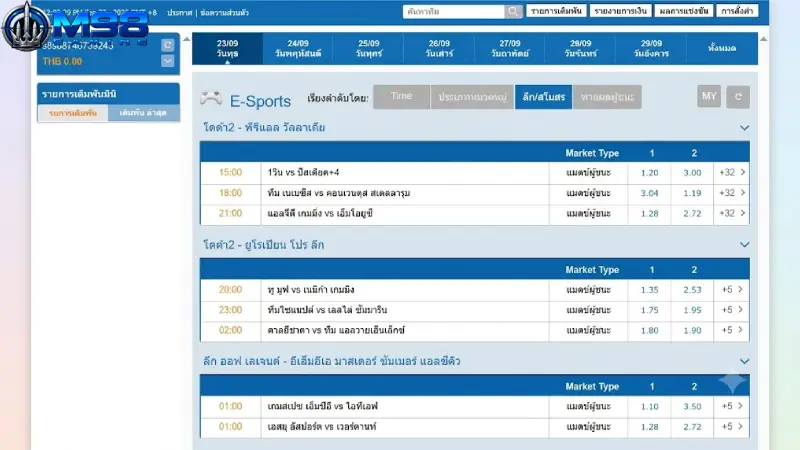Select the 26/09 date tab

439,48
